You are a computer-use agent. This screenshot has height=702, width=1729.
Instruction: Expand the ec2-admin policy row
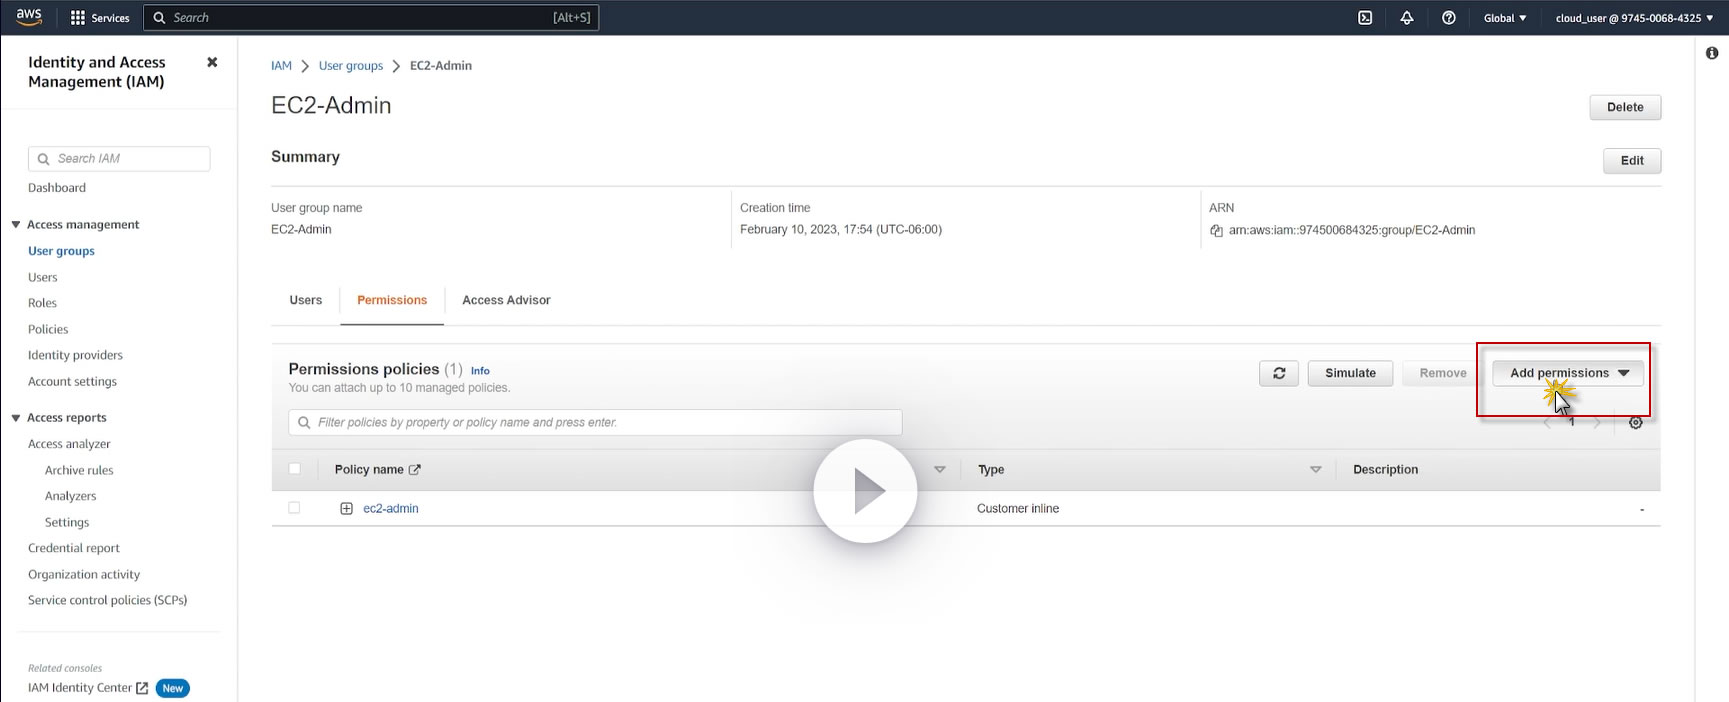pos(346,509)
